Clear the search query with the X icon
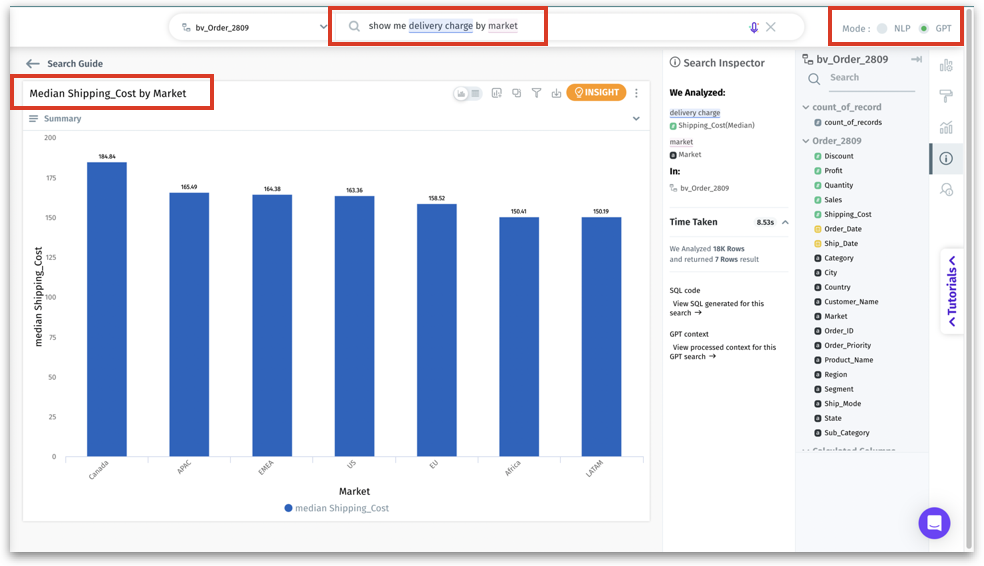The height and width of the screenshot is (566, 984). click(x=771, y=27)
